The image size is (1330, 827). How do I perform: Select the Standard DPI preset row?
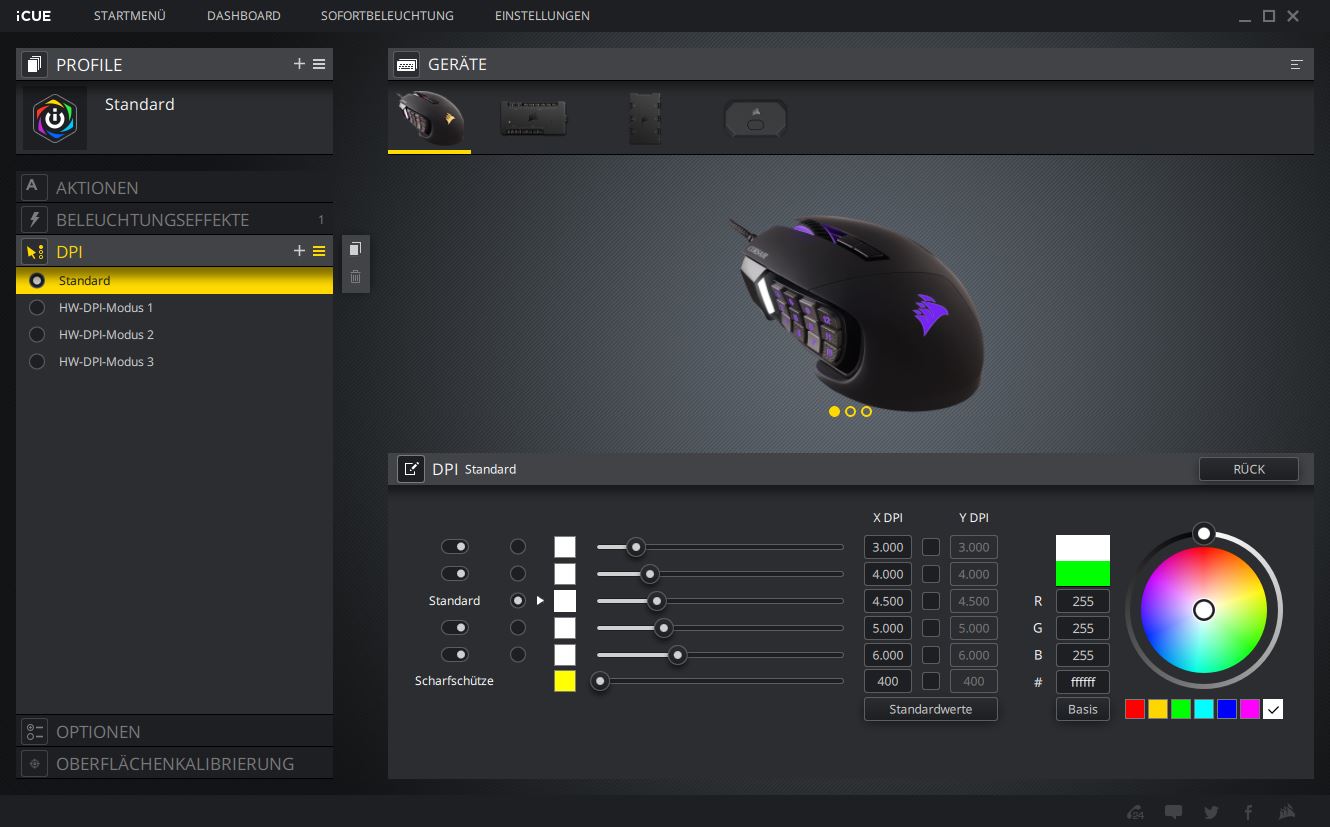coord(174,281)
